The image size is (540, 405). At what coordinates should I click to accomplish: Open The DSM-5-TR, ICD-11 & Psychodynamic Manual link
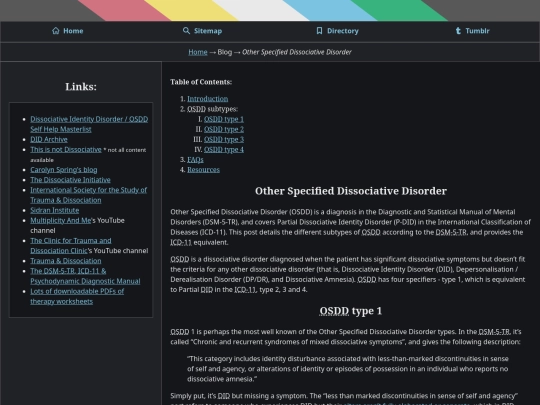[x=85, y=276]
